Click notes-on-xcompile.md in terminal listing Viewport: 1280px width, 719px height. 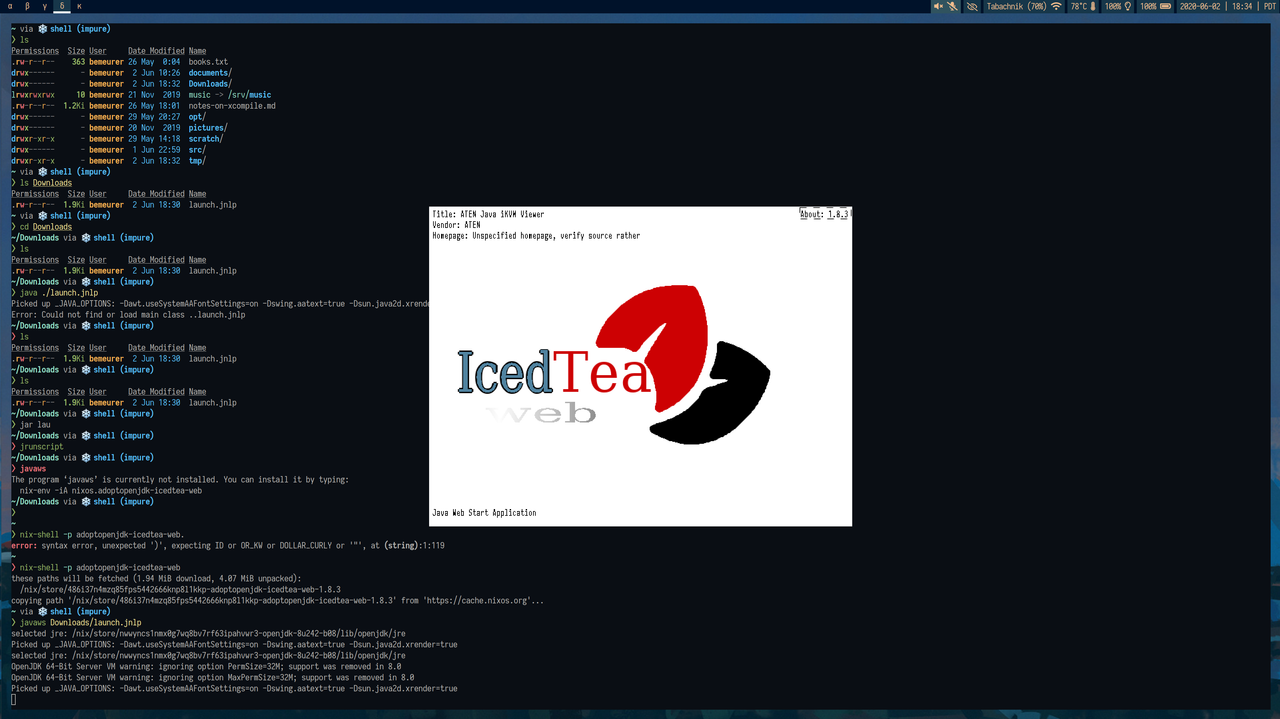pyautogui.click(x=232, y=106)
